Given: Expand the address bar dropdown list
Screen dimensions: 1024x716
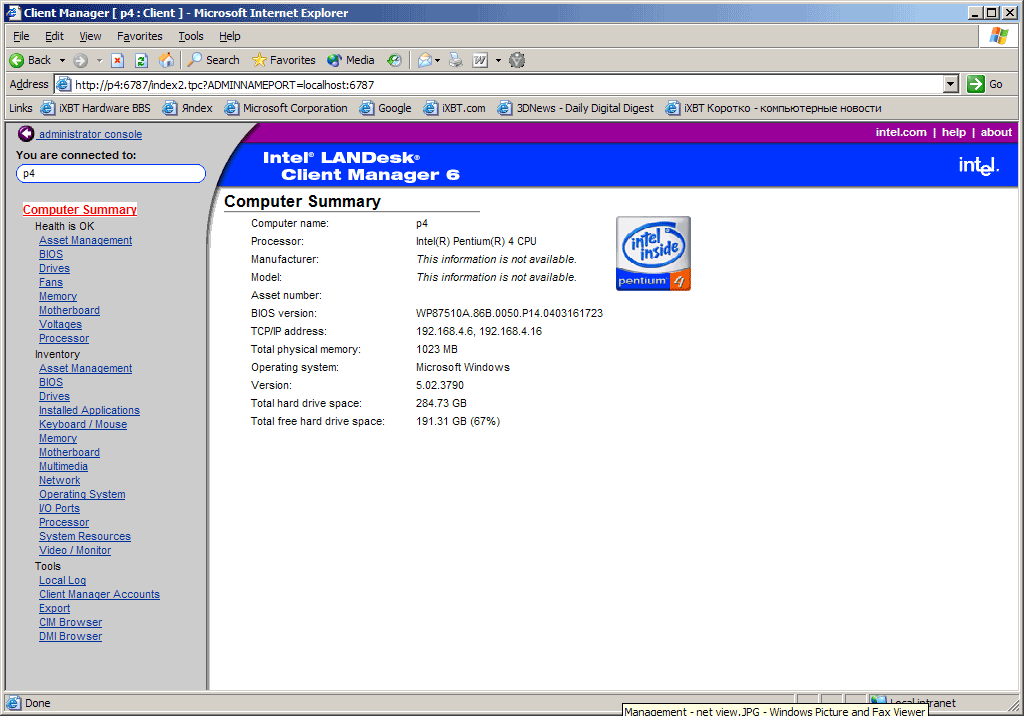Looking at the screenshot, I should point(951,84).
